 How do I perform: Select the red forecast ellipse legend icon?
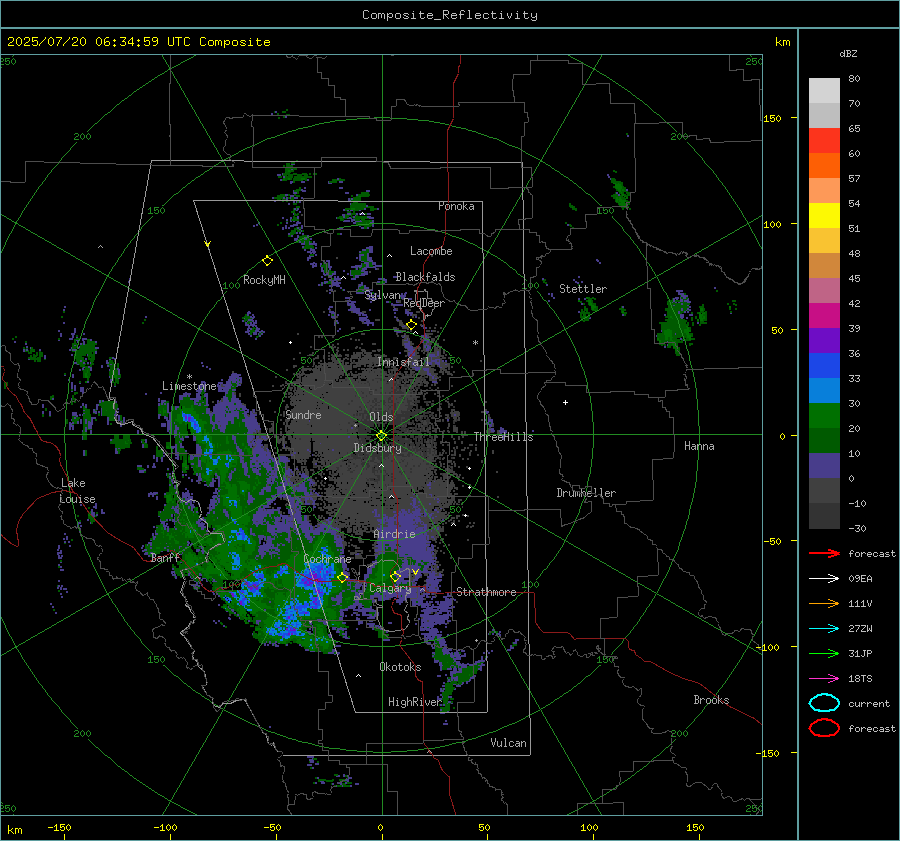point(824,728)
